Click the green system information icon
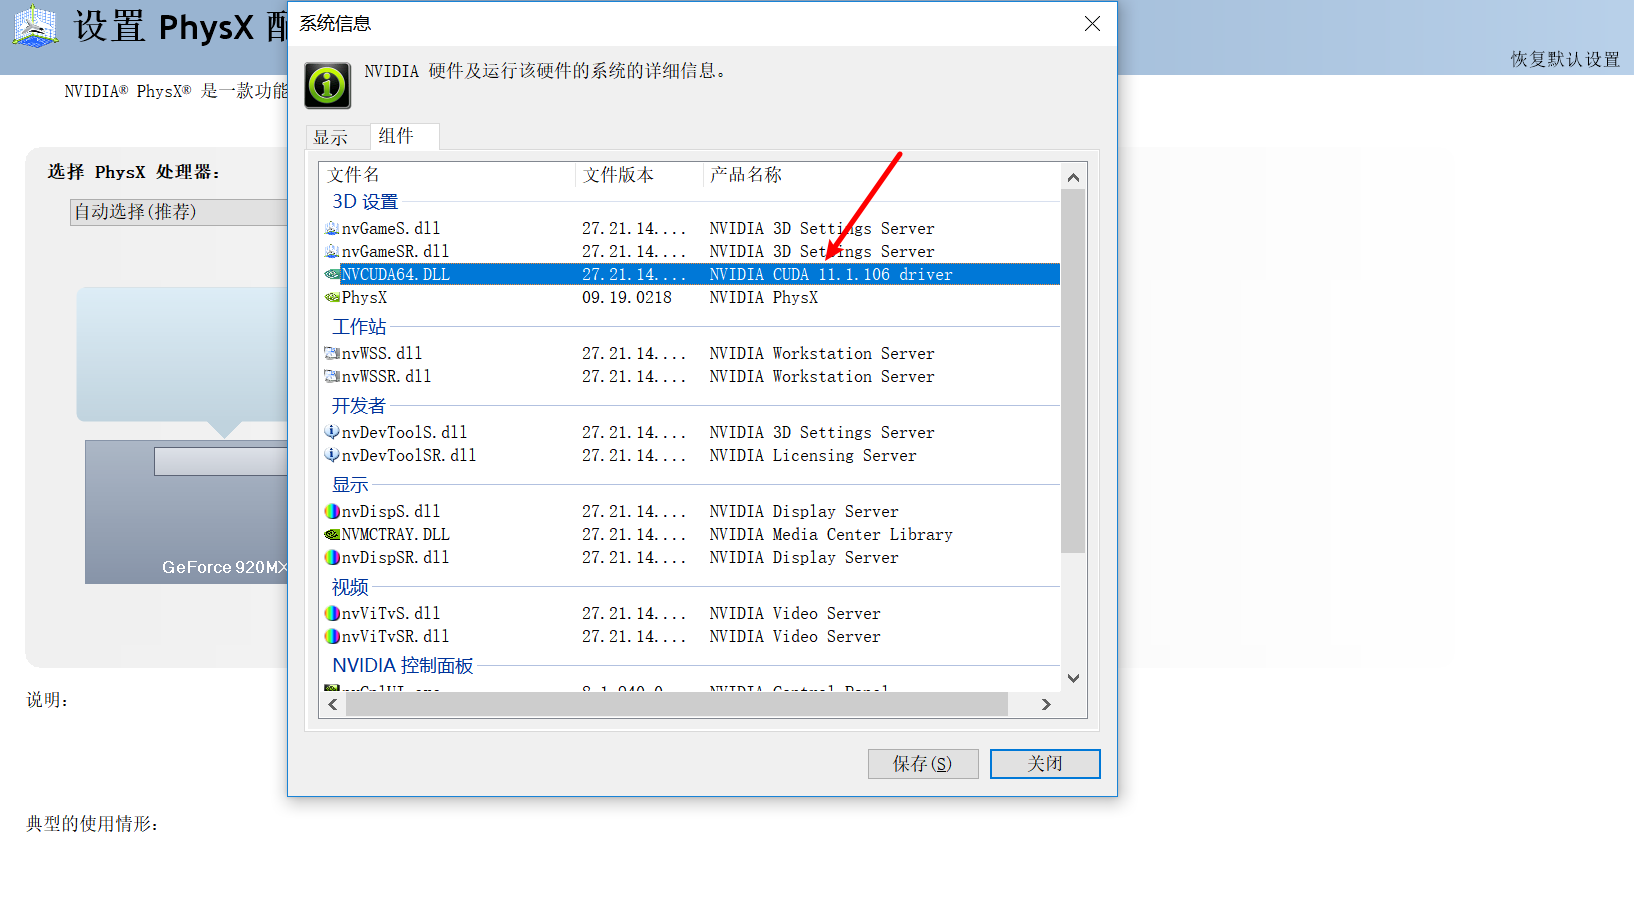The image size is (1634, 912). point(328,86)
